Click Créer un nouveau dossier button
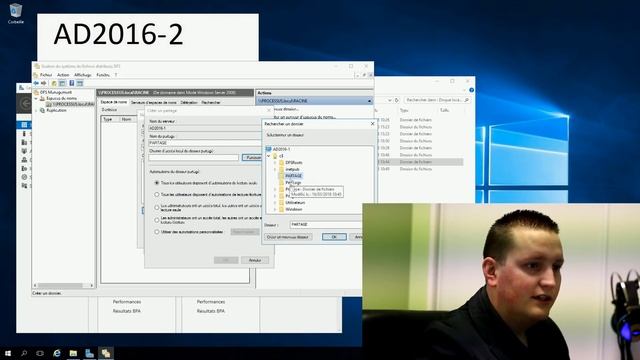 [x=287, y=237]
